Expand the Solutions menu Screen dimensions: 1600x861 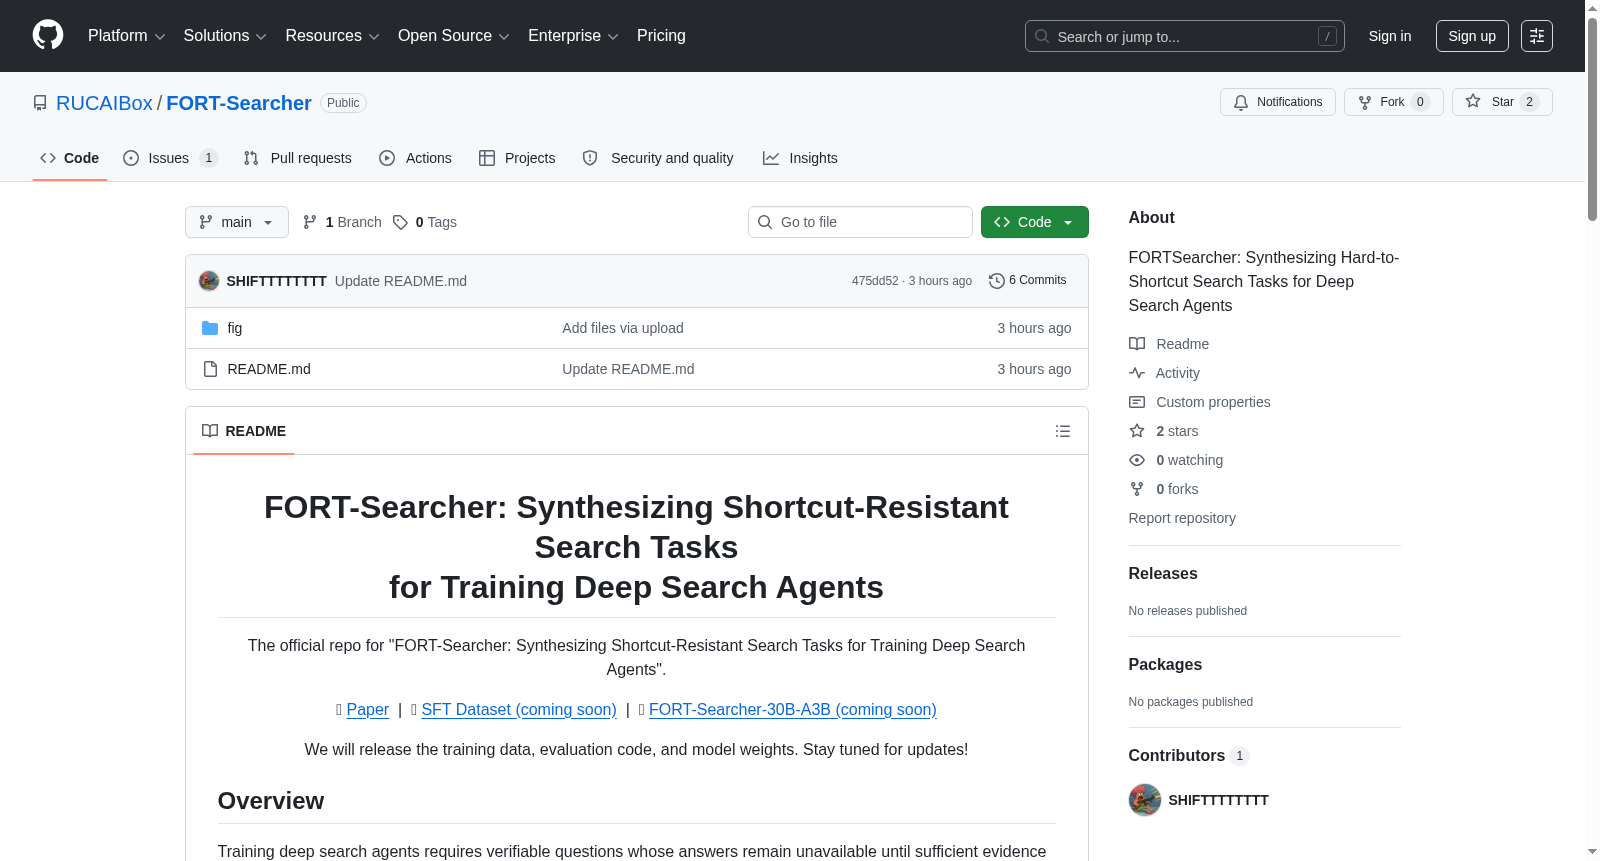pos(225,36)
